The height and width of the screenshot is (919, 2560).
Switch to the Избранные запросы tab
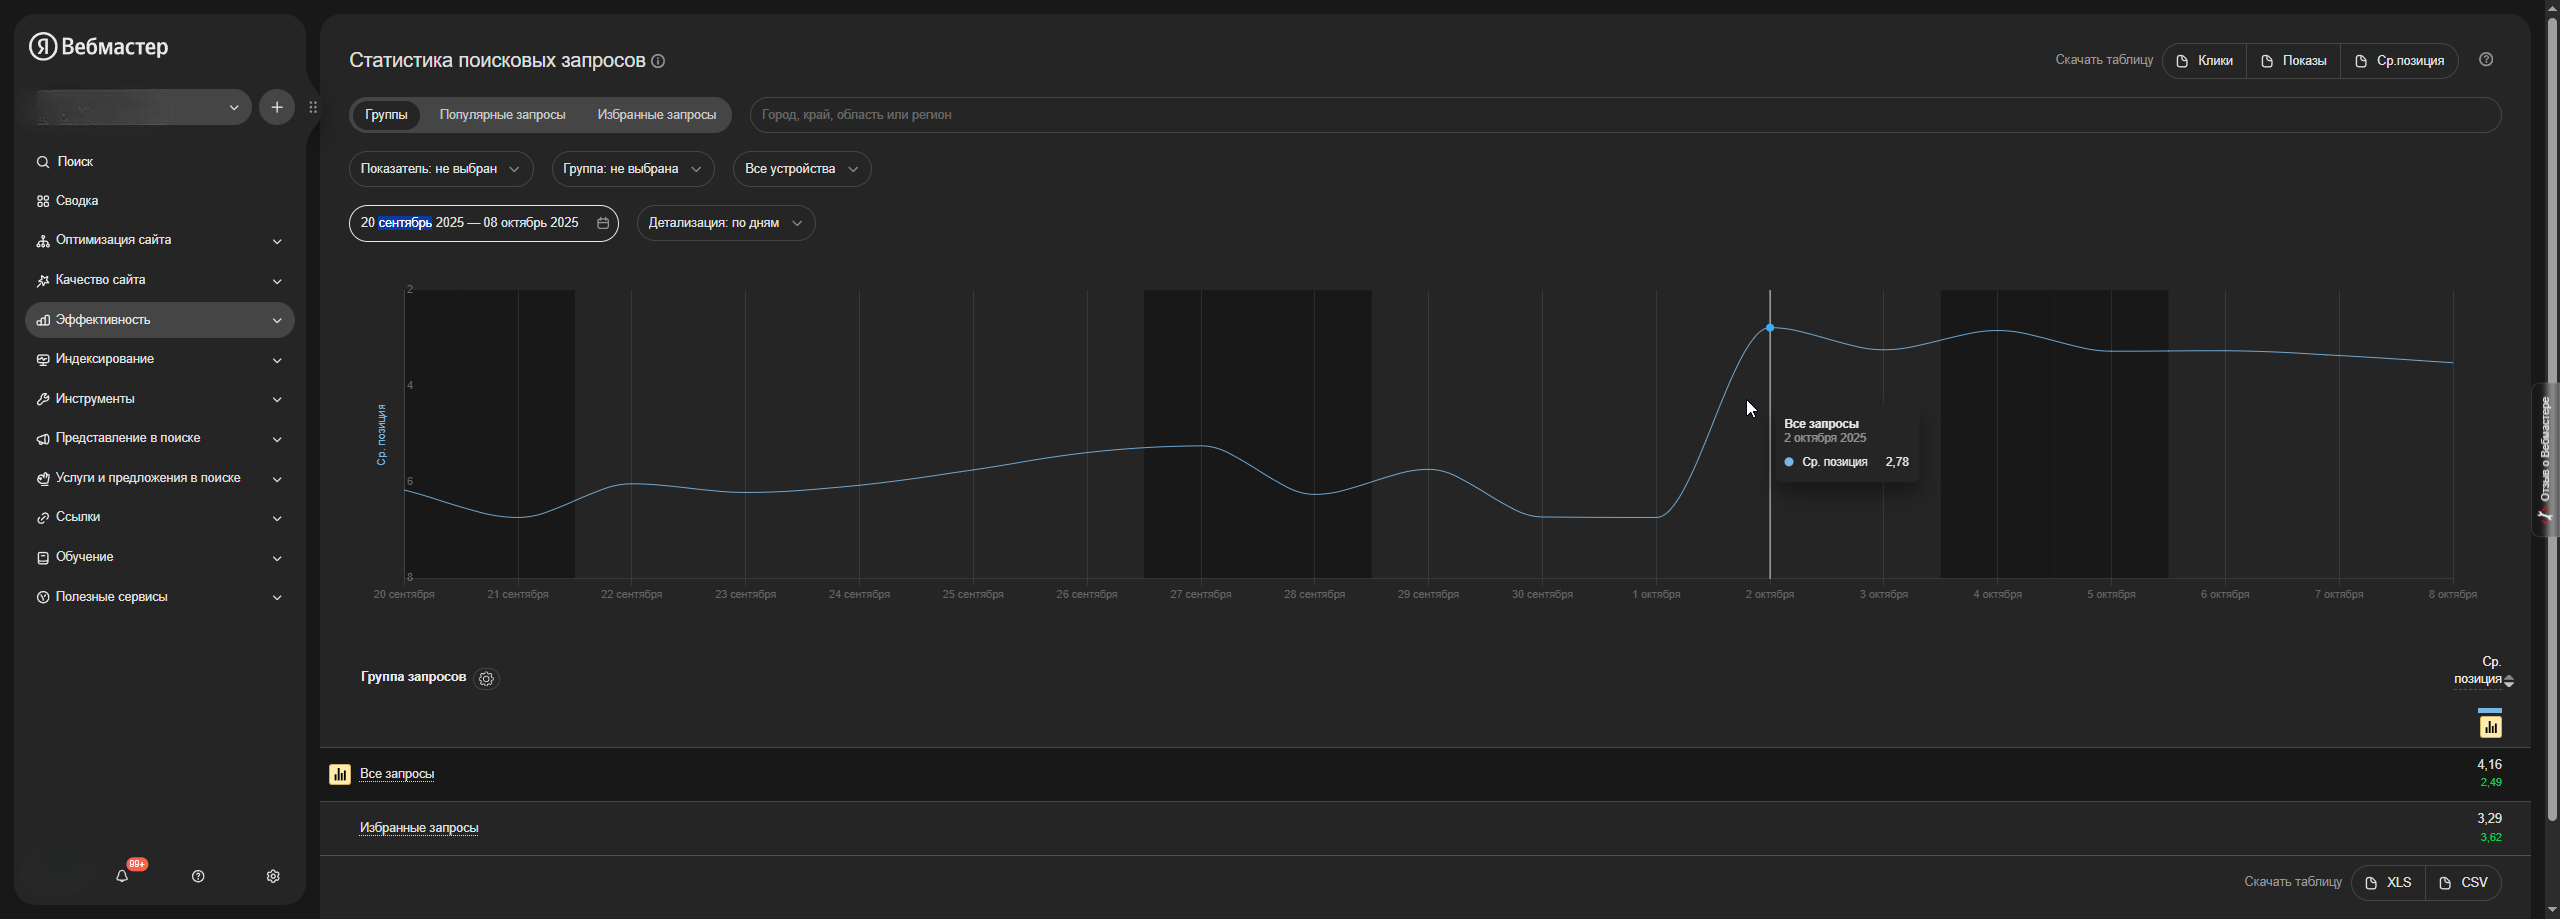pos(656,115)
